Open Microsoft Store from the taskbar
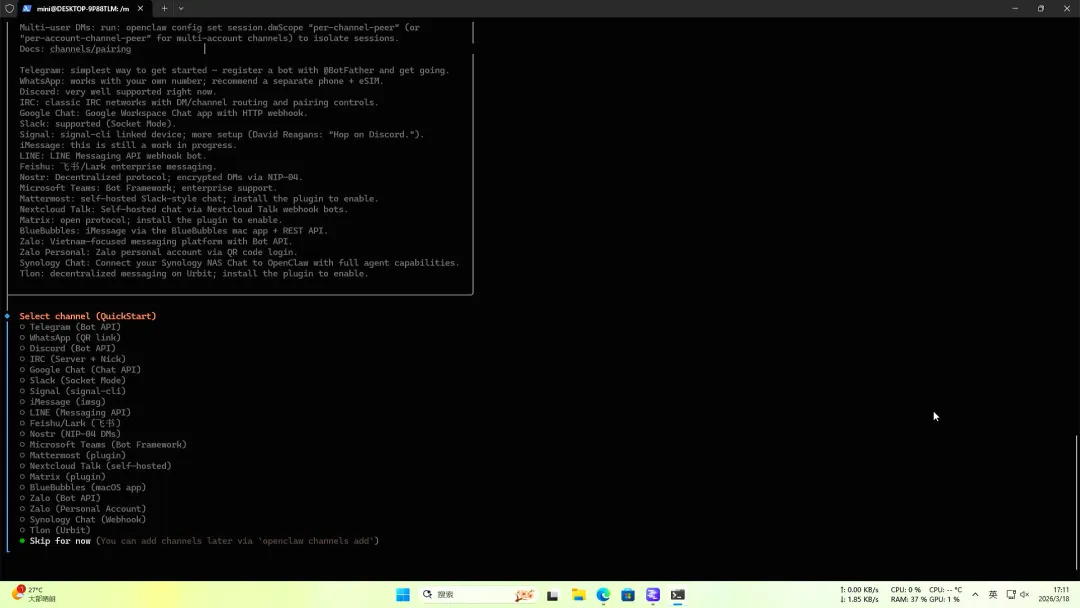This screenshot has height=608, width=1080. click(628, 595)
